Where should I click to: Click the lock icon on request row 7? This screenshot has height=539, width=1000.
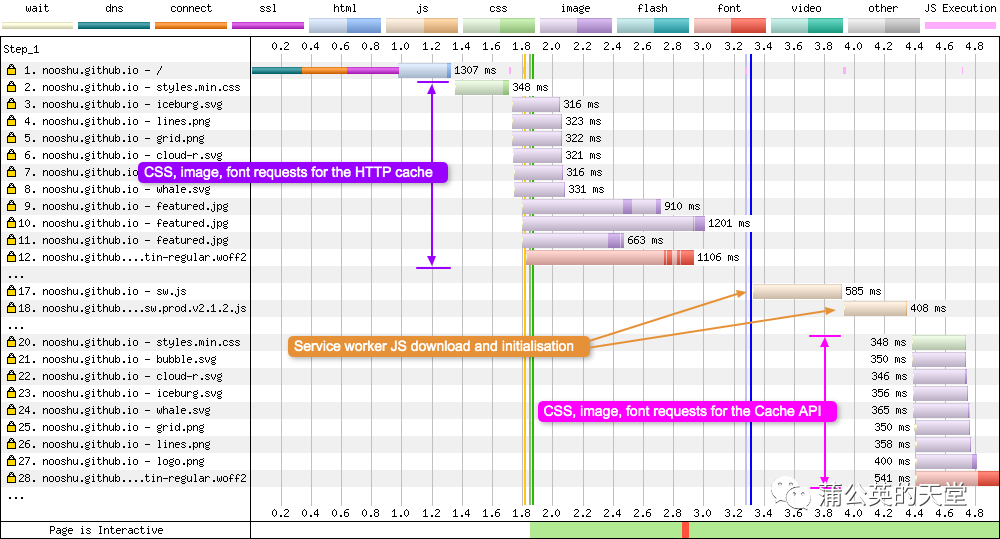(11, 172)
